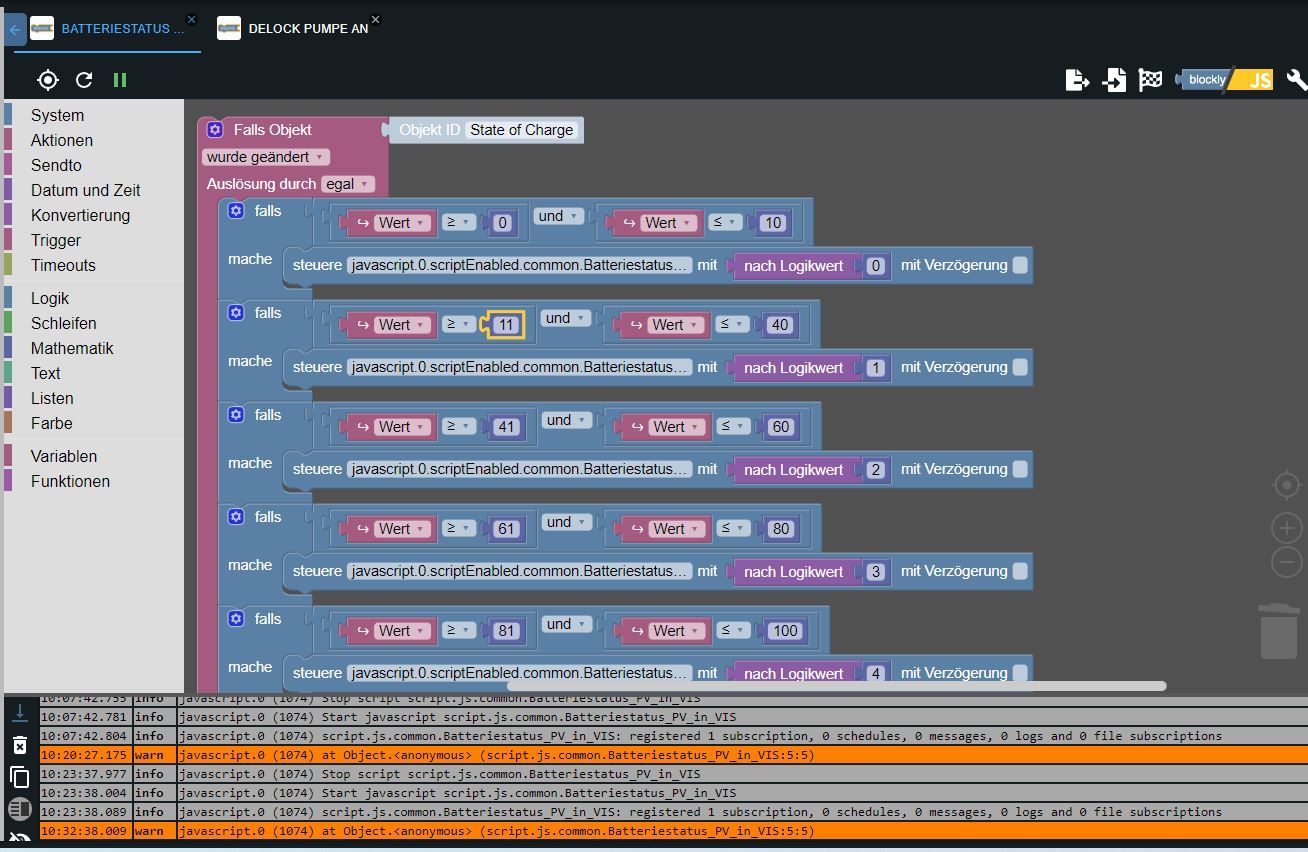Clear the log with the delete icon
1308x852 pixels.
point(19,745)
